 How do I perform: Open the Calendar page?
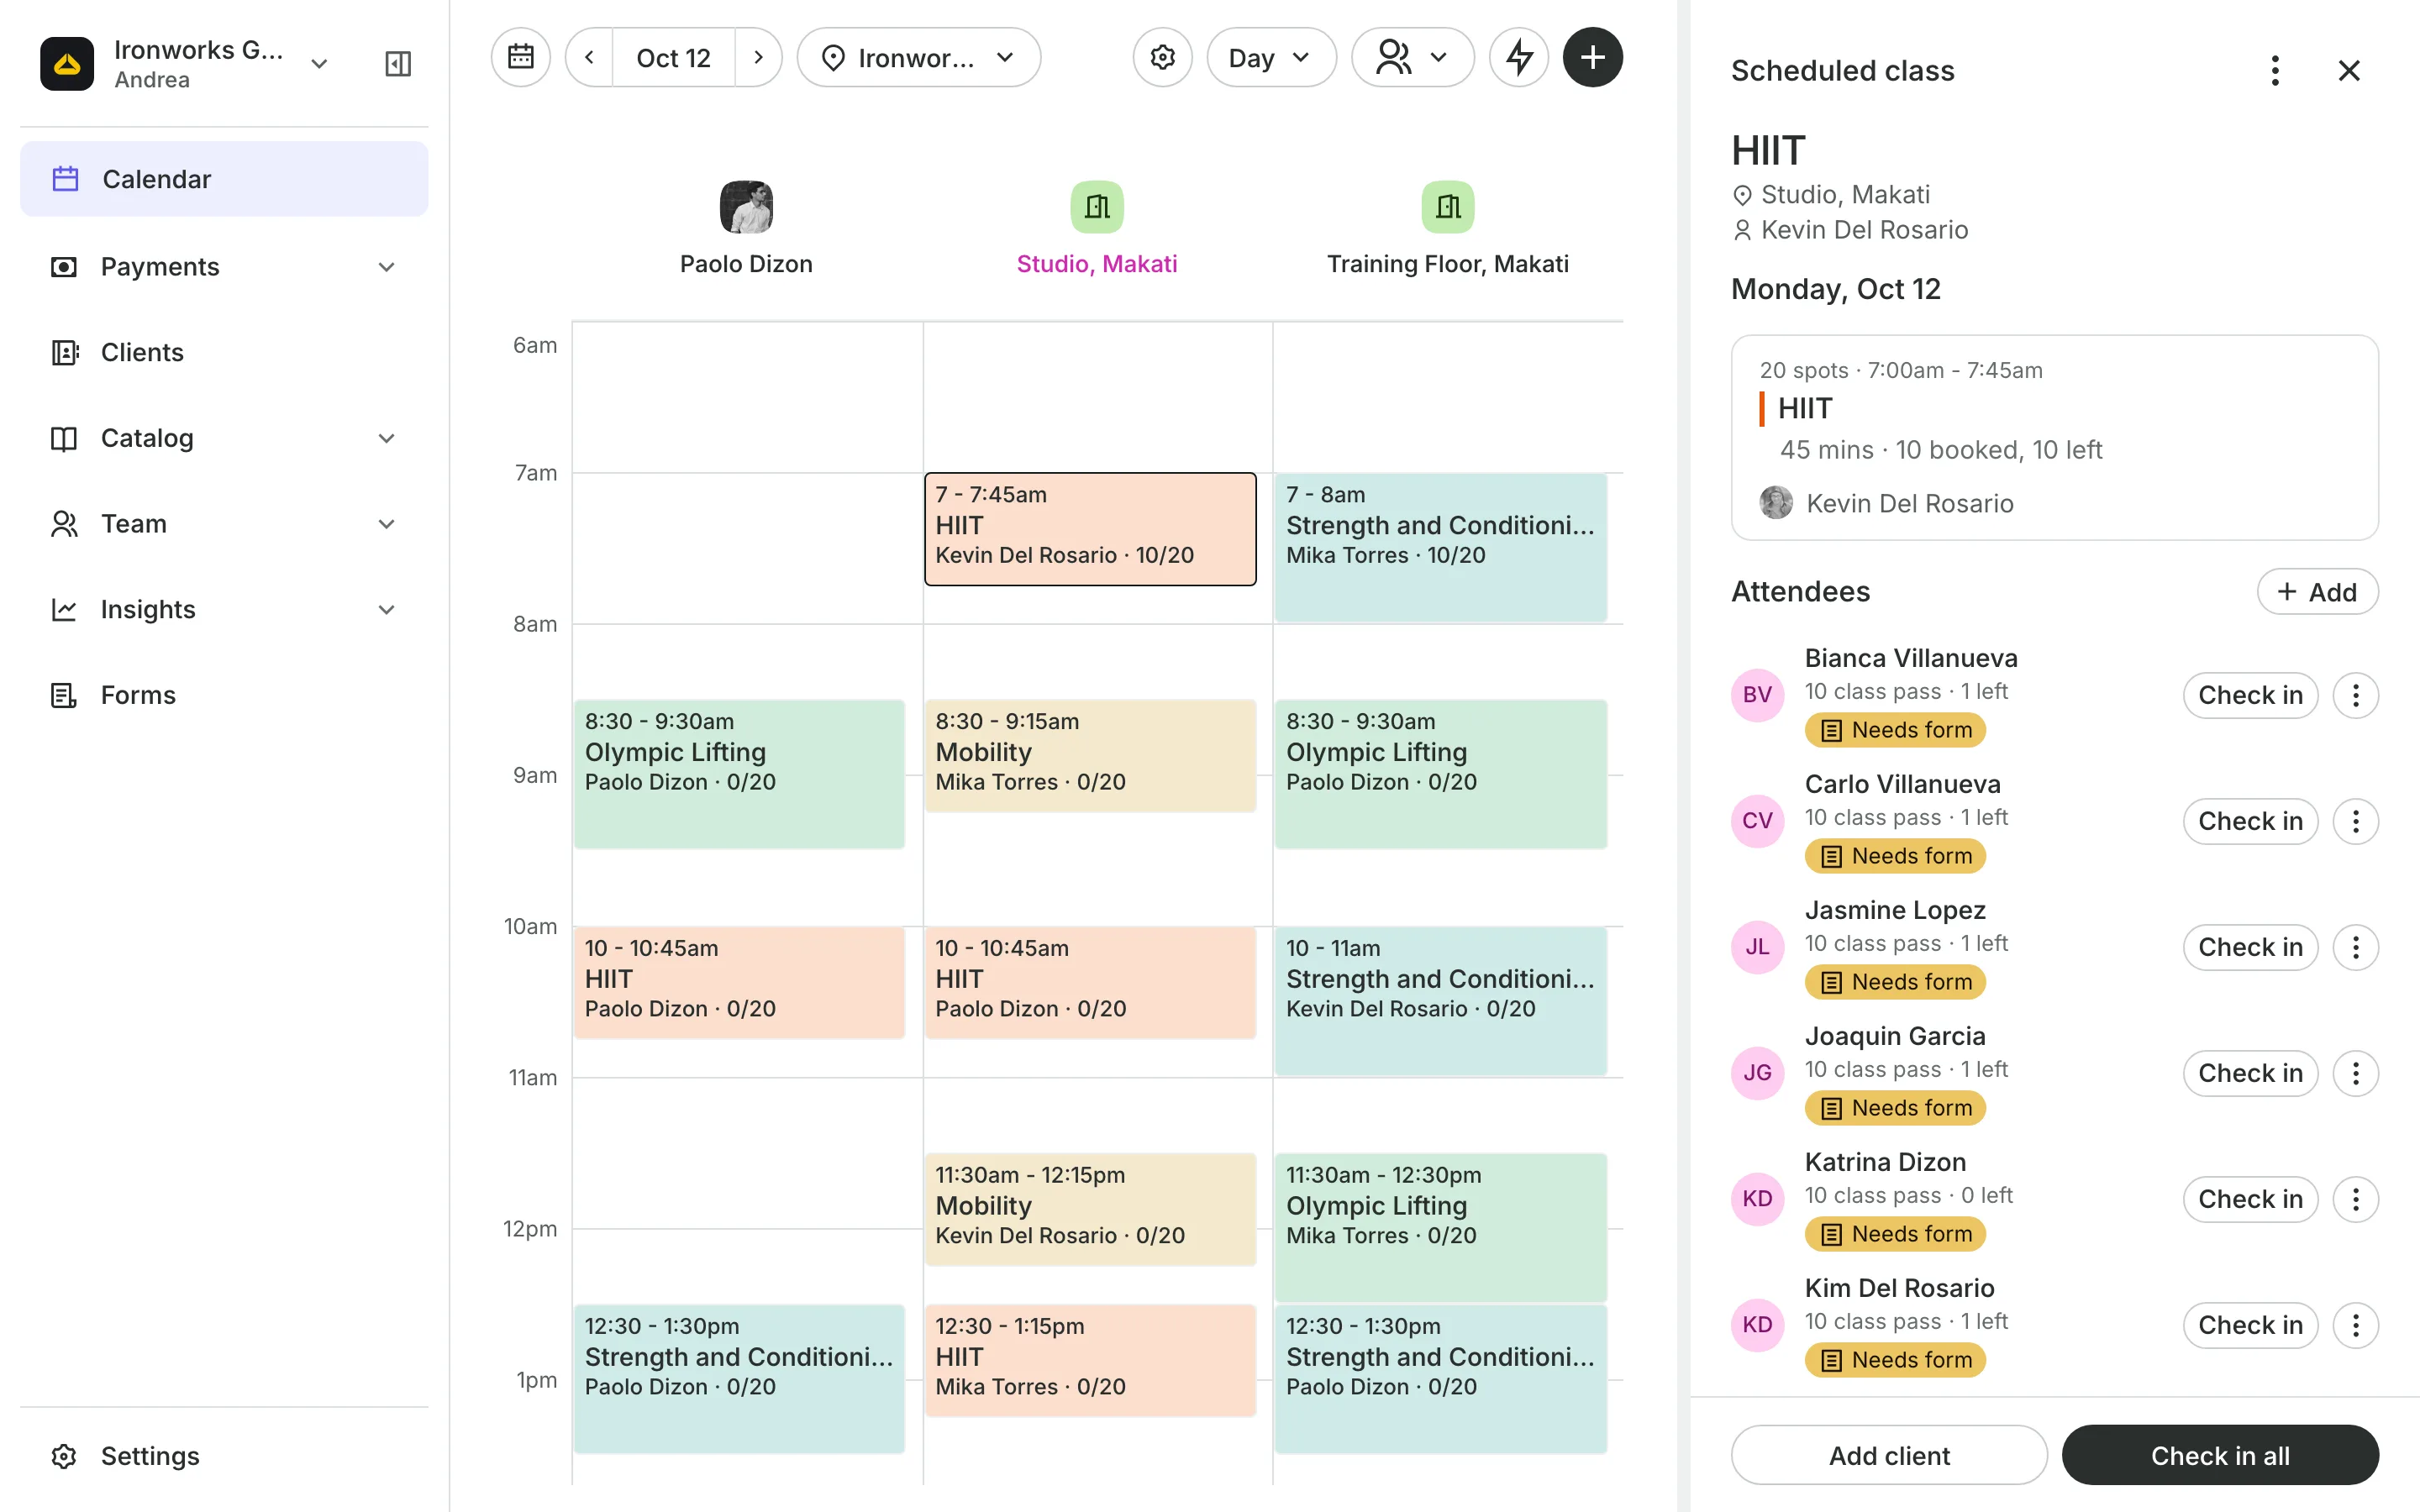coord(224,179)
